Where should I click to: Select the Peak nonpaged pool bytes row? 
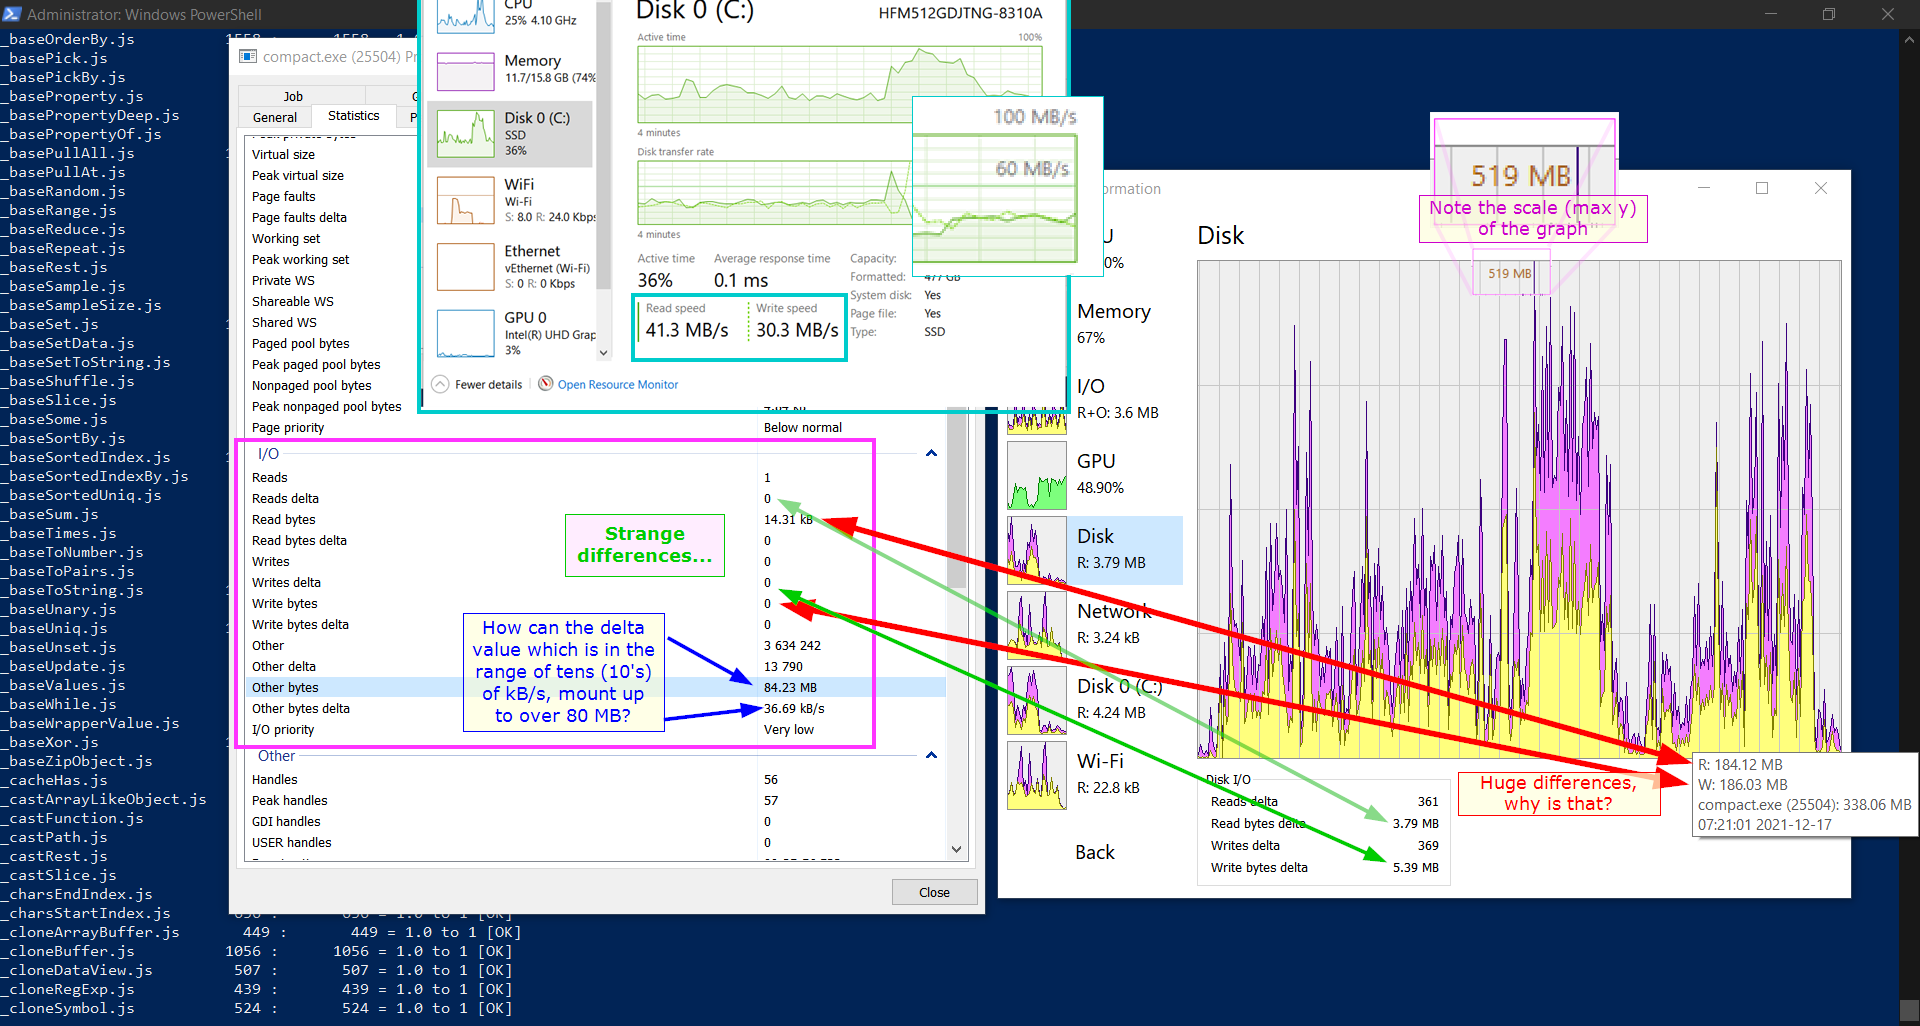(x=331, y=406)
